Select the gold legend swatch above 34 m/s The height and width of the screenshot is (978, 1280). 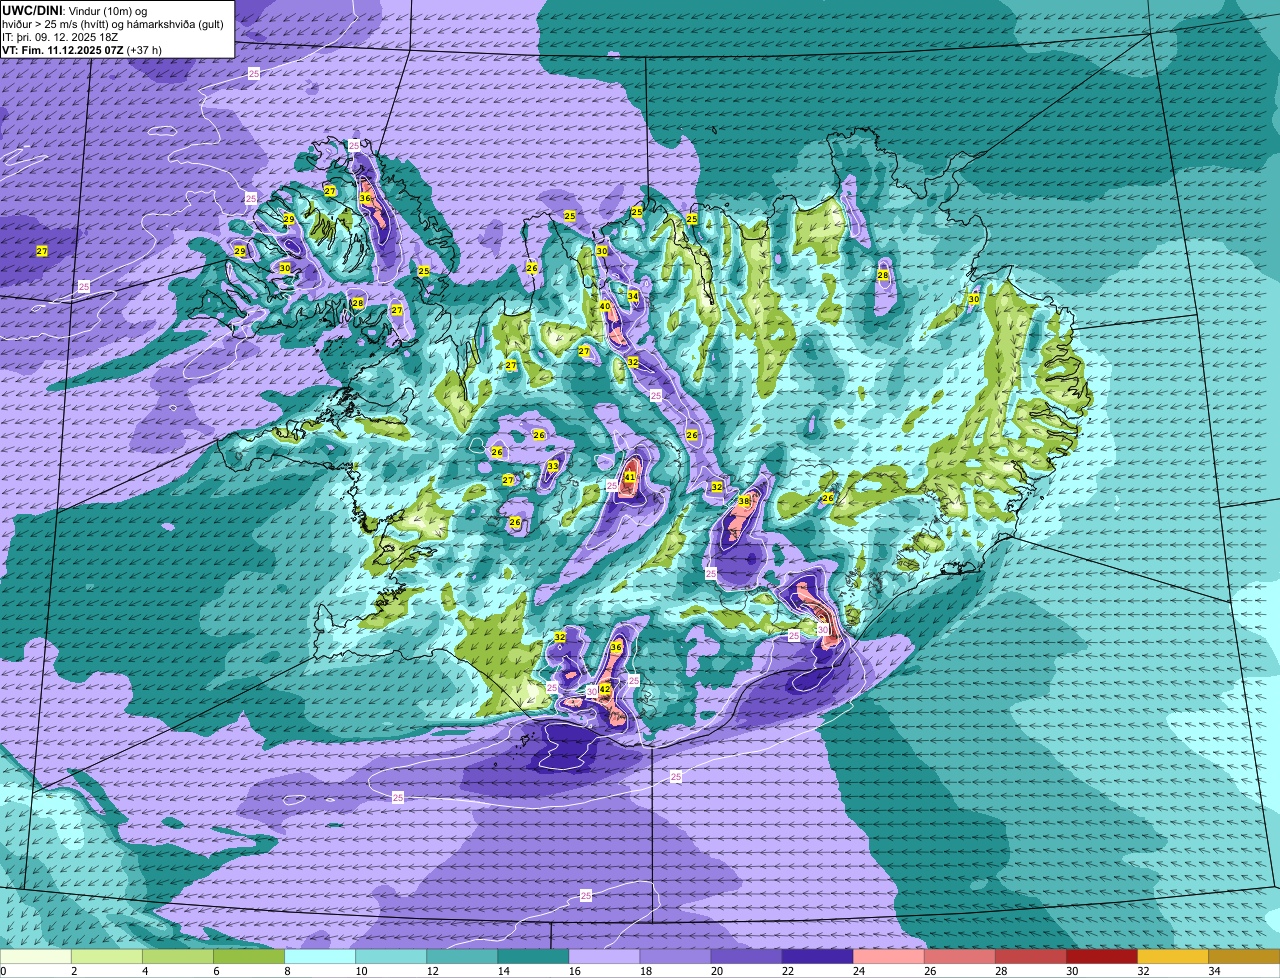pos(1244,957)
